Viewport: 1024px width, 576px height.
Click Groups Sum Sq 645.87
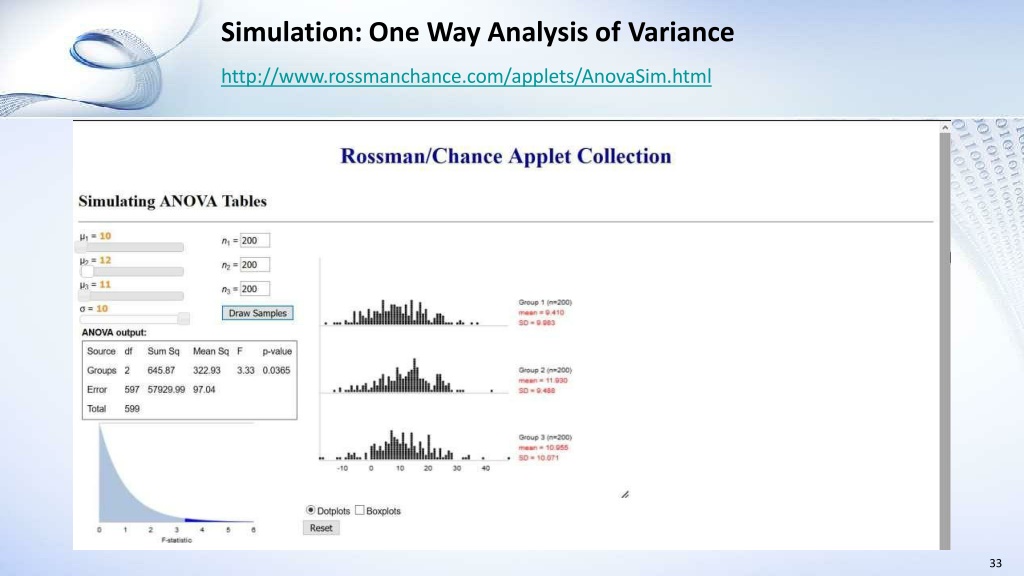tap(161, 370)
